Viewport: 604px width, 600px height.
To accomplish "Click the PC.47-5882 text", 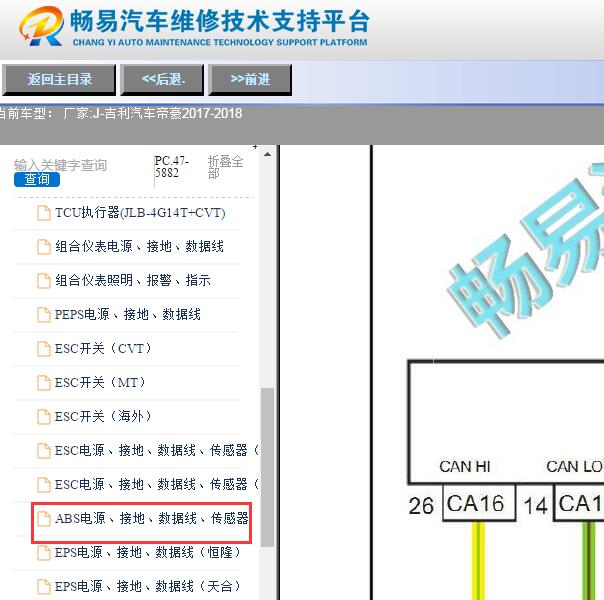I will tap(171, 166).
